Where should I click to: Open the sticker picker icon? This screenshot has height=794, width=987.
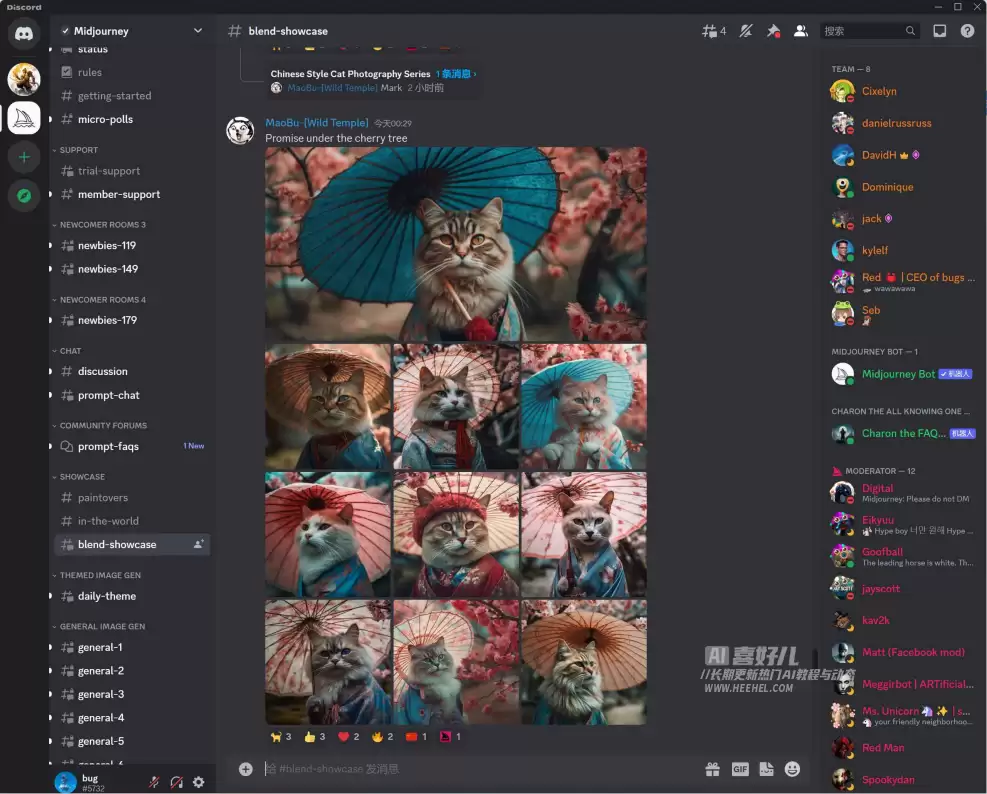766,769
